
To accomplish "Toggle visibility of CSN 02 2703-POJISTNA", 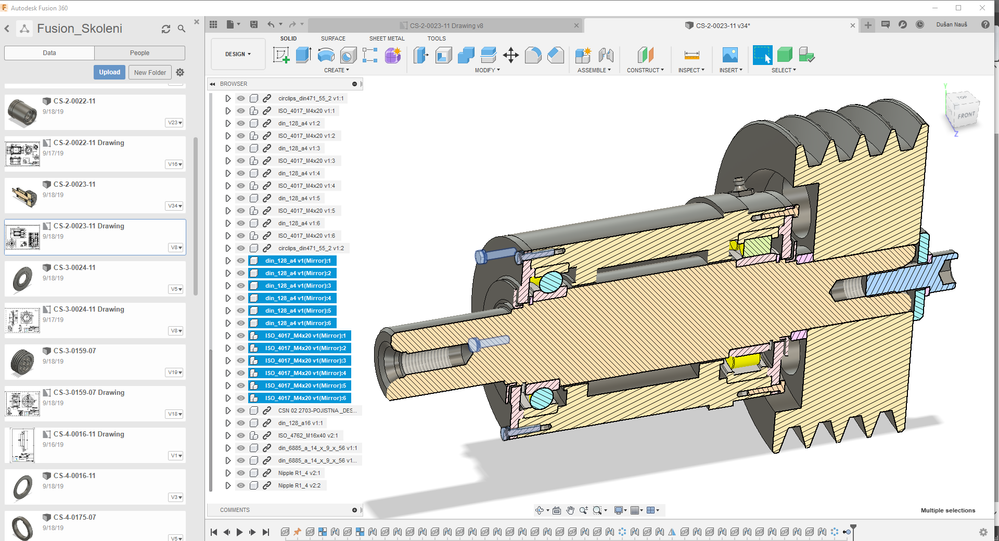I will click(x=241, y=410).
